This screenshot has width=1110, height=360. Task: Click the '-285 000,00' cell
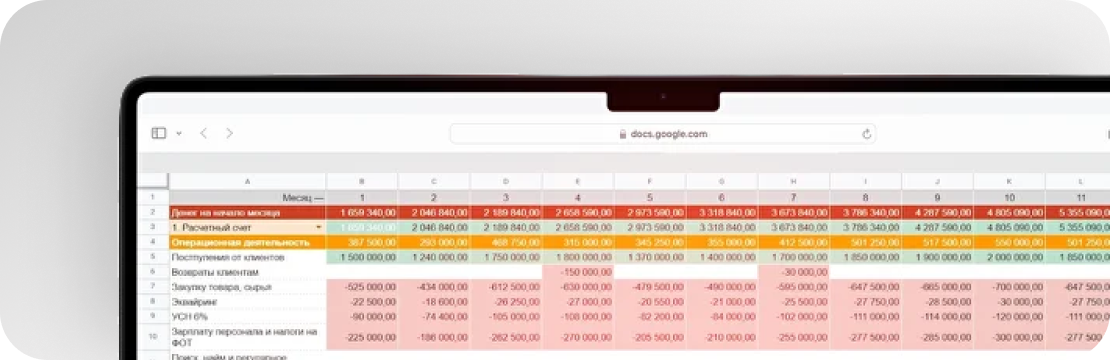click(937, 337)
